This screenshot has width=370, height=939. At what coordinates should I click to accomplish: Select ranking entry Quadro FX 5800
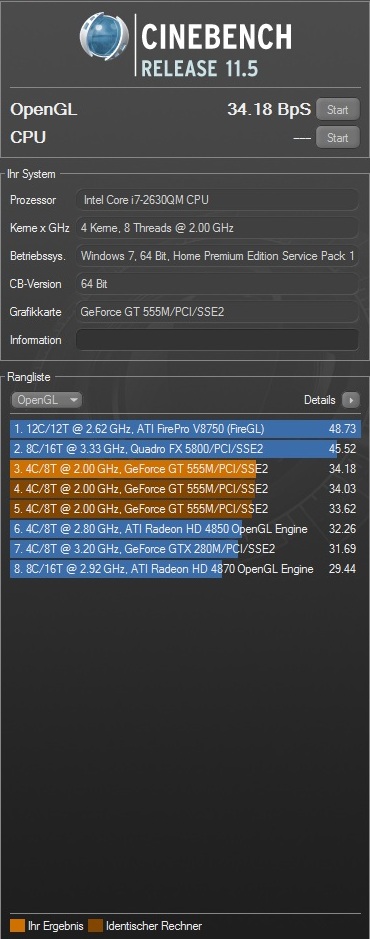click(x=185, y=449)
